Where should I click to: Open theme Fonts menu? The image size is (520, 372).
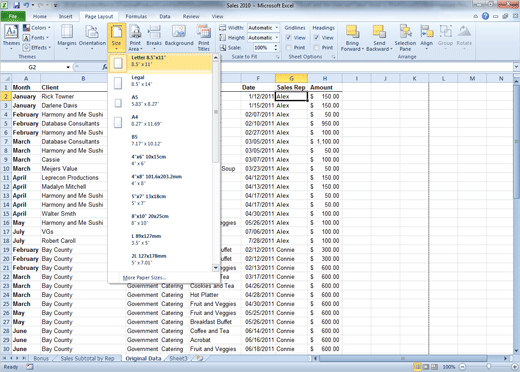[36, 38]
